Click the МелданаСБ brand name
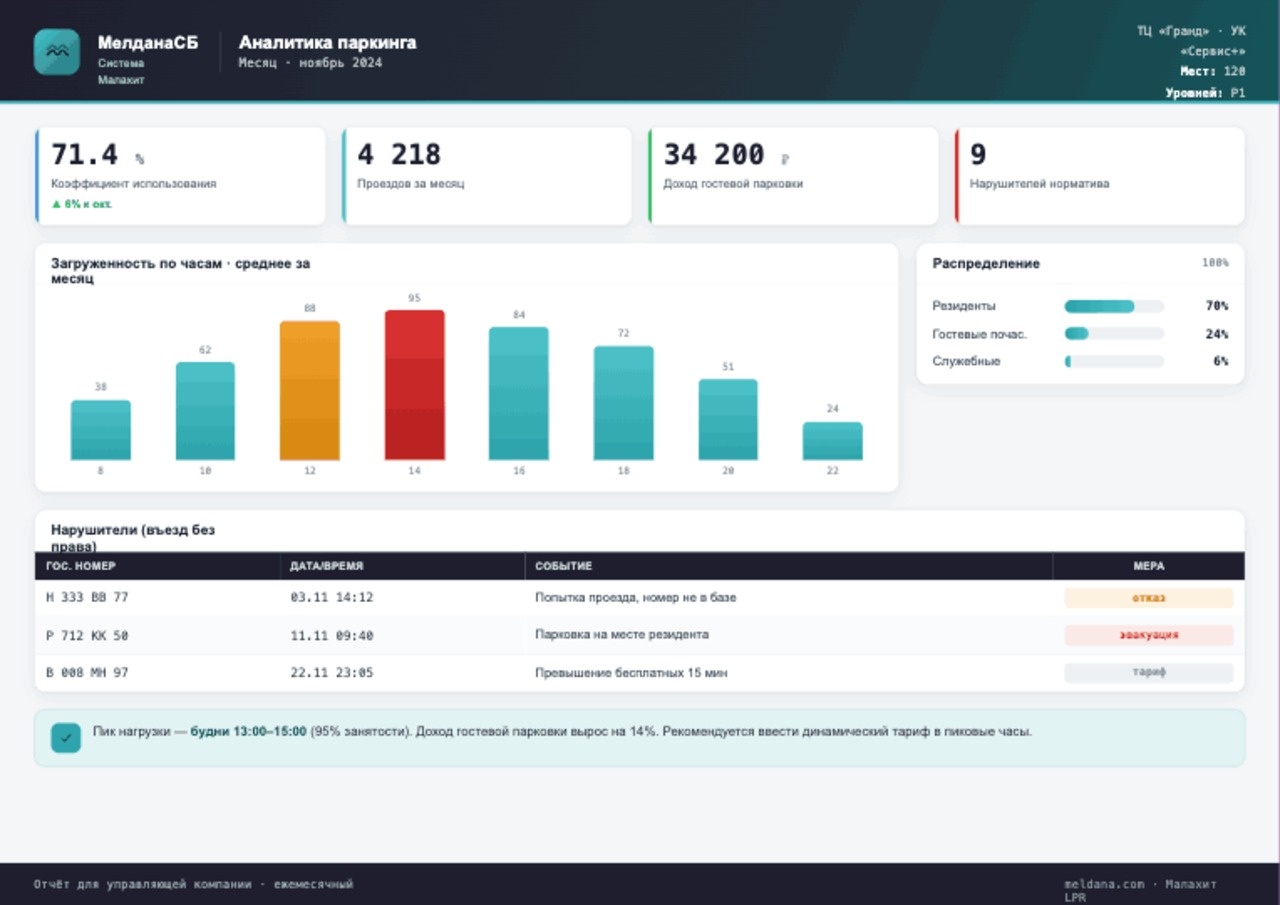The width and height of the screenshot is (1280, 905). (148, 43)
